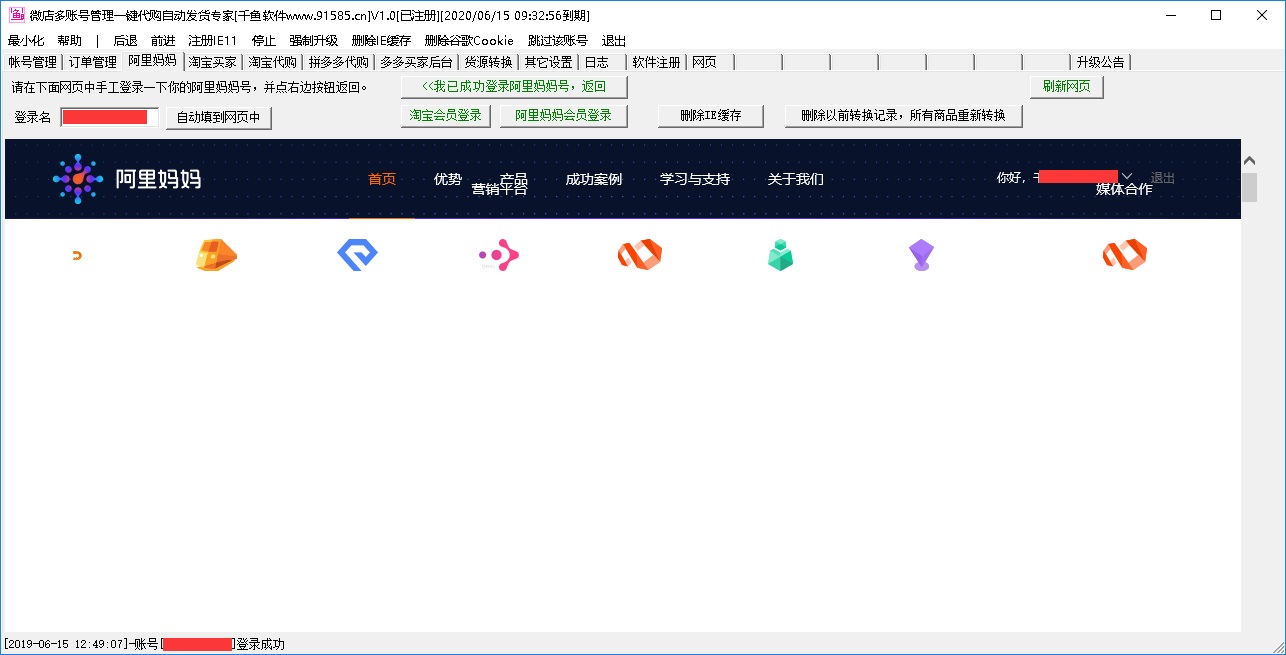Viewport: 1286px width, 655px height.
Task: Click the instruction text 请在下面网页中手工登录
Action: click(190, 87)
